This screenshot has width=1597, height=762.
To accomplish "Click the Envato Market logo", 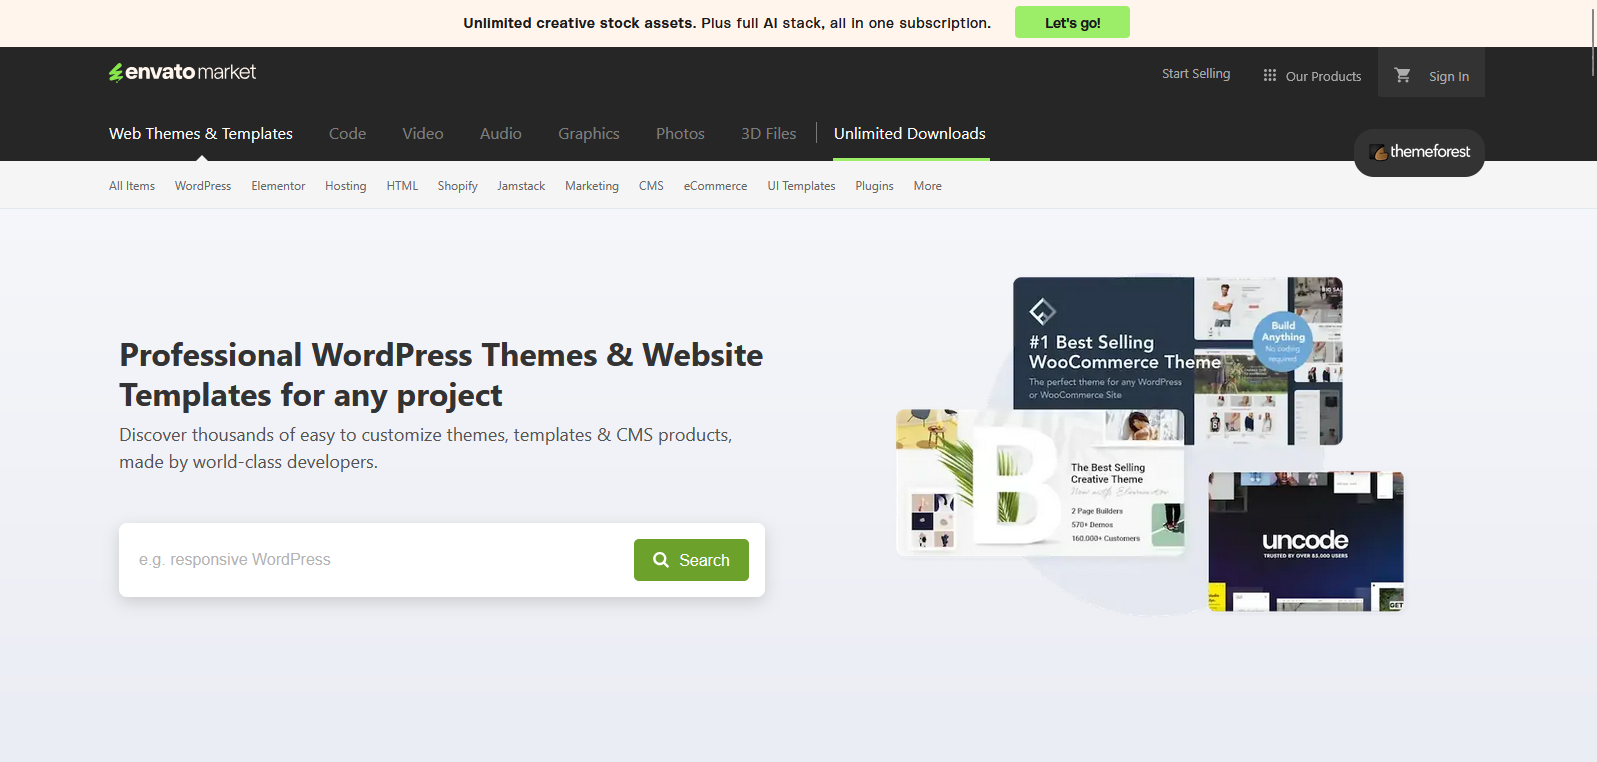I will 182,72.
